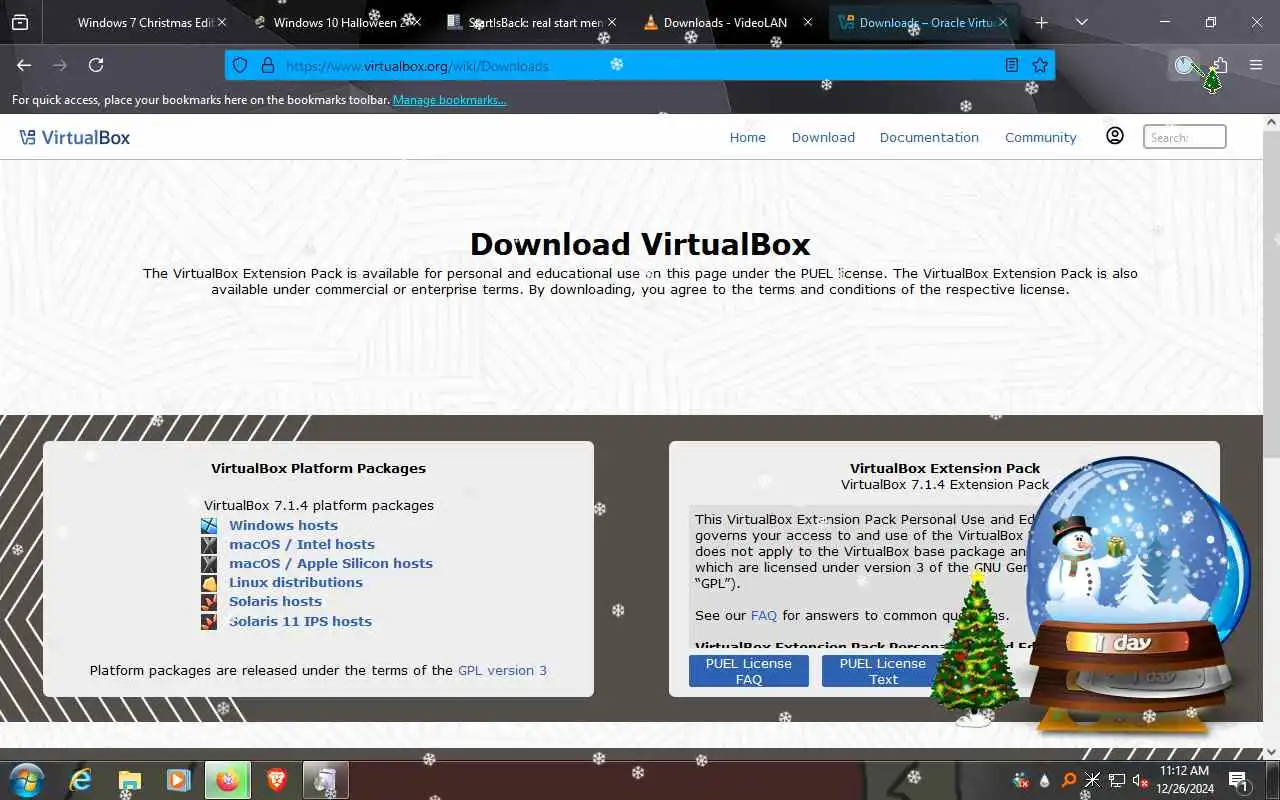The image size is (1280, 800).
Task: Click the volume speaker tray icon
Action: click(1140, 780)
